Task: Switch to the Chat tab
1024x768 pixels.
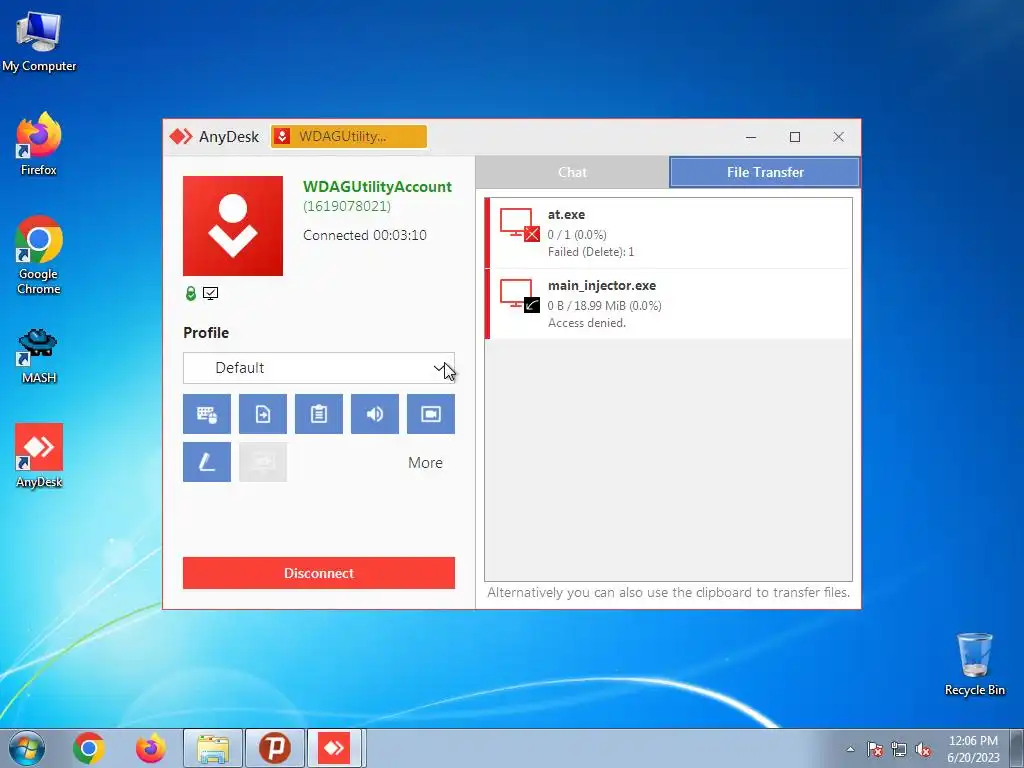Action: pyautogui.click(x=572, y=172)
